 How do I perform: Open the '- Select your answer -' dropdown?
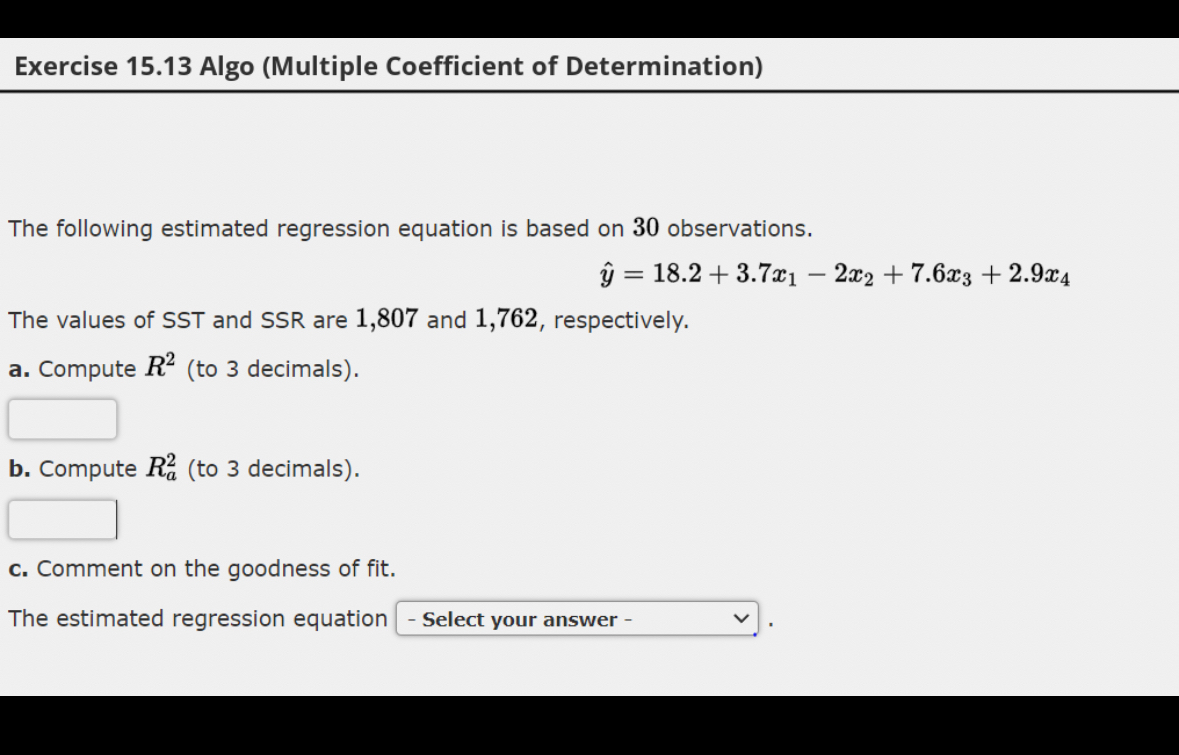[x=578, y=619]
